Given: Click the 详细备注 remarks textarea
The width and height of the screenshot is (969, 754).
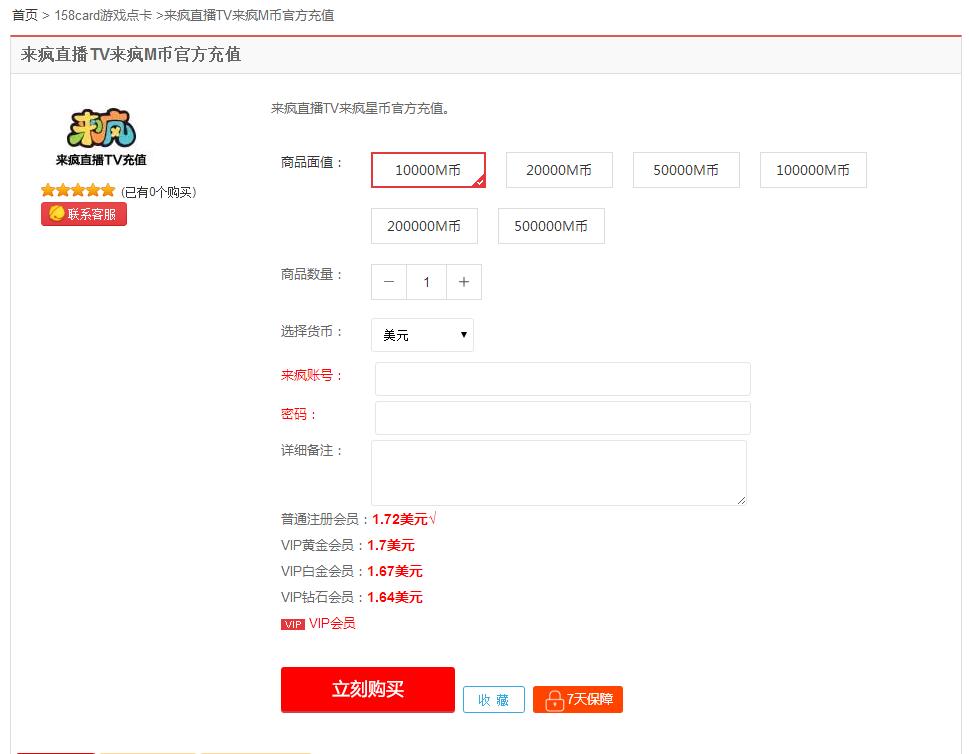Looking at the screenshot, I should (x=559, y=473).
